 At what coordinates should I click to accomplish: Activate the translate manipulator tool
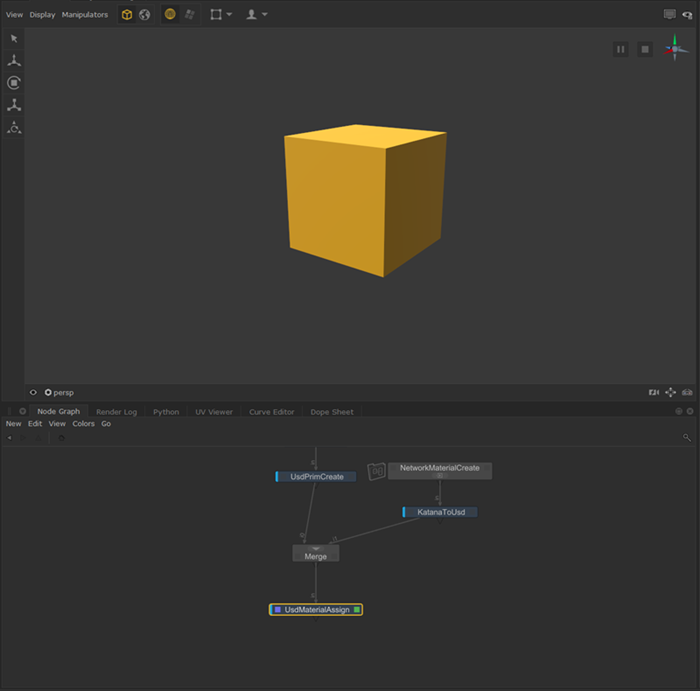(x=14, y=60)
